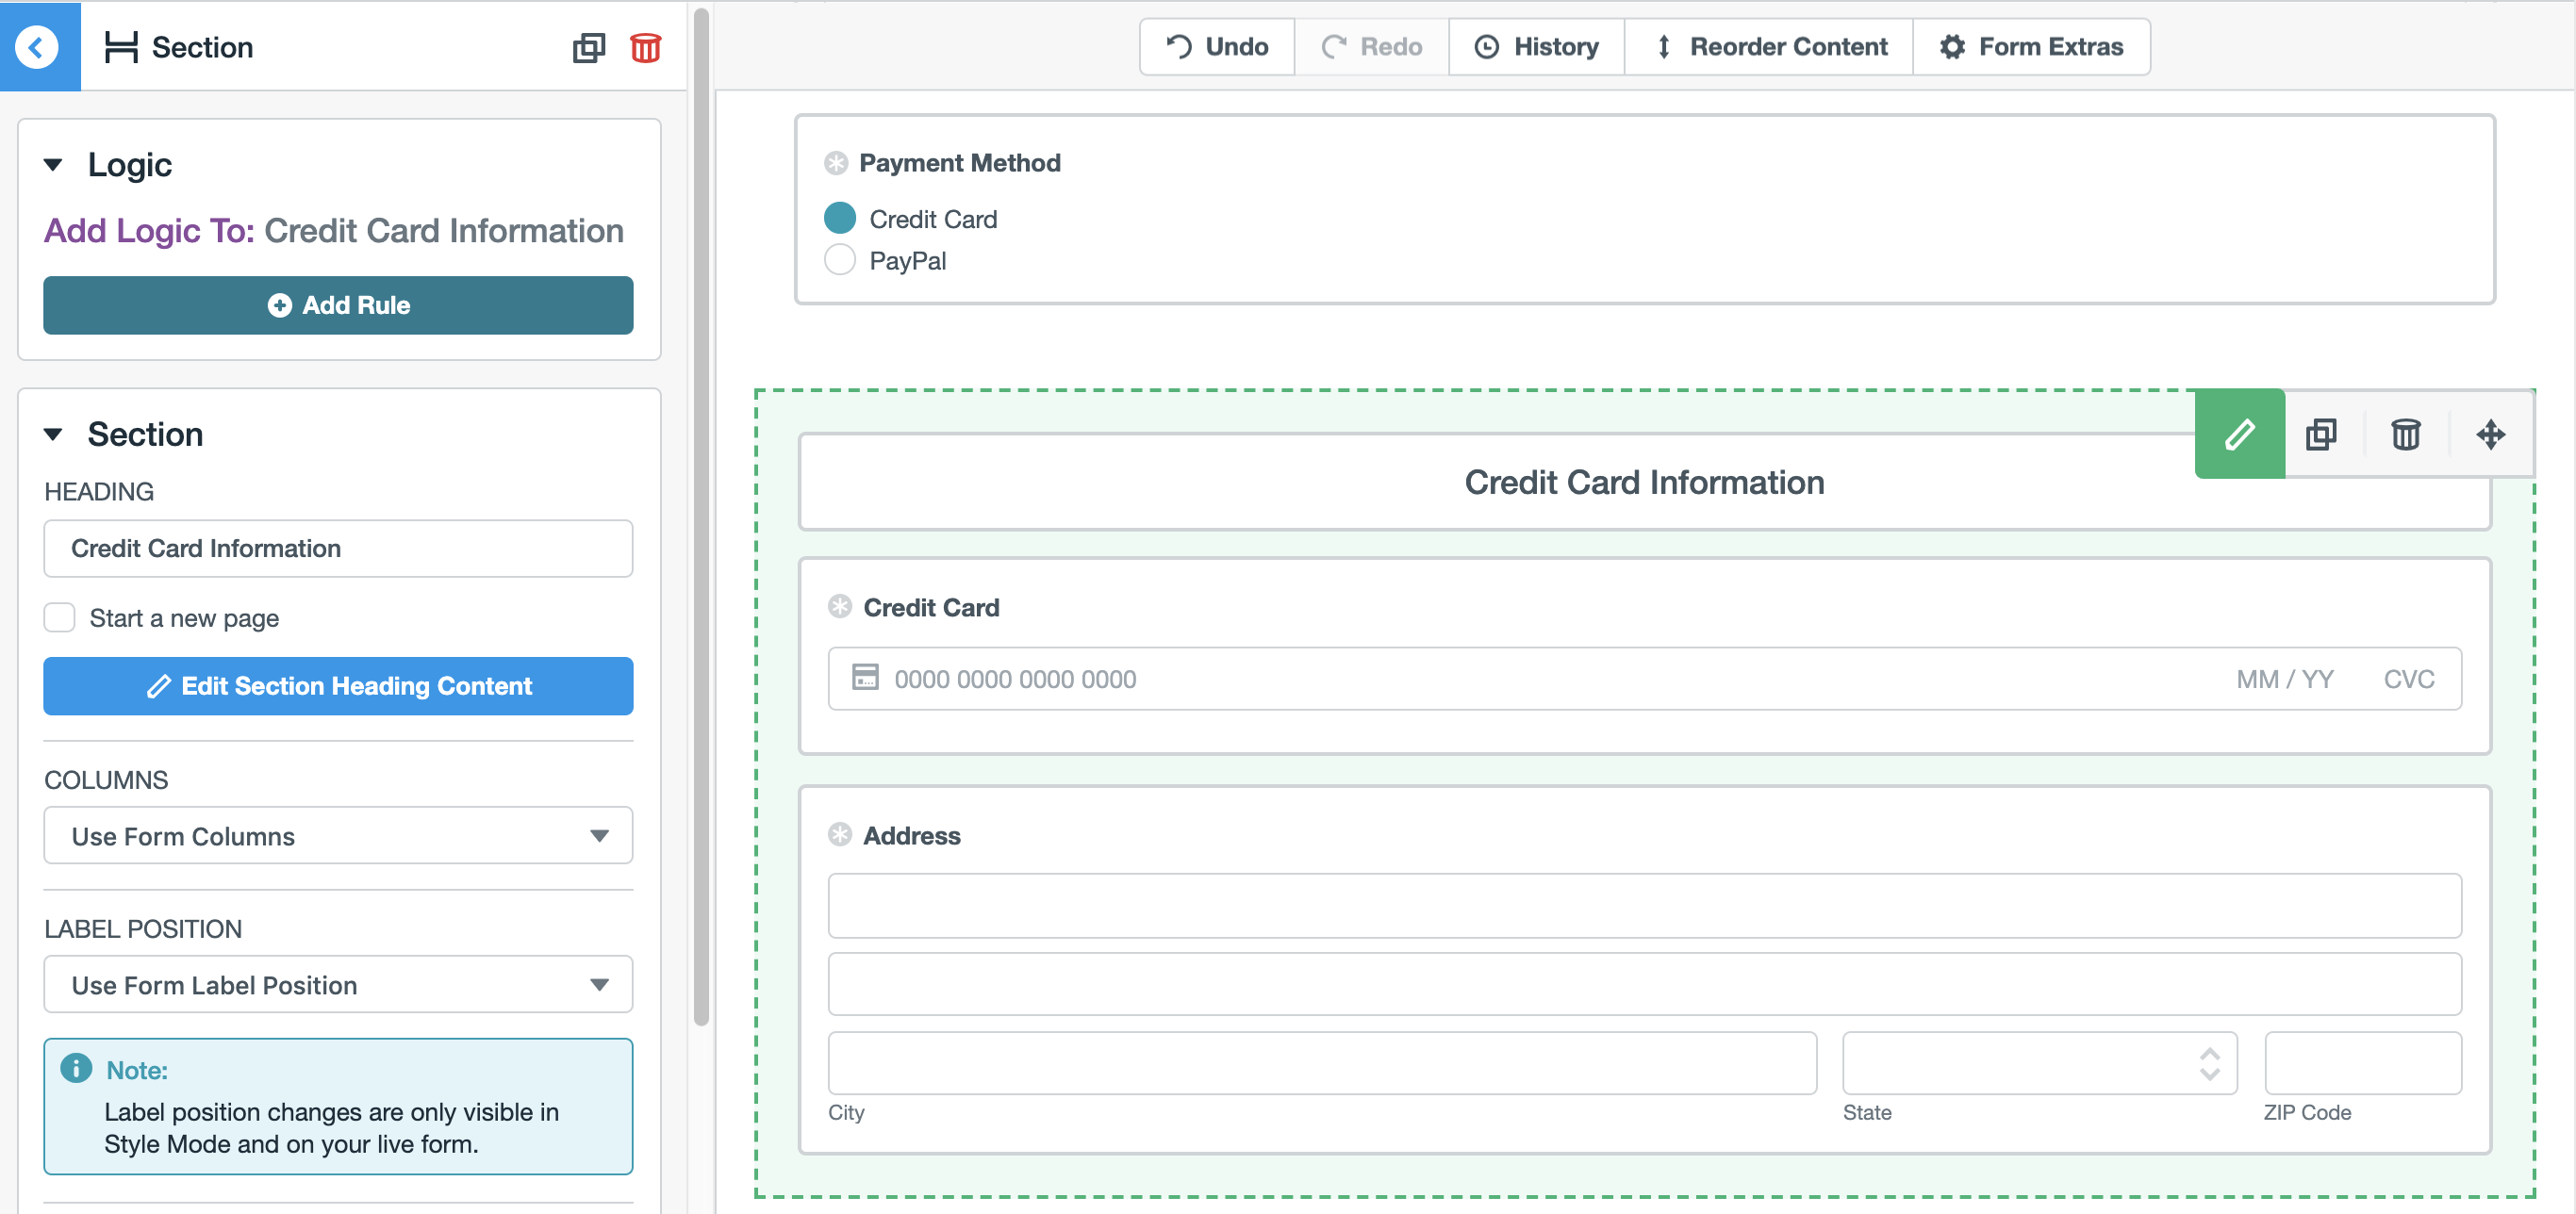Open the History toolbar item

[x=1536, y=47]
